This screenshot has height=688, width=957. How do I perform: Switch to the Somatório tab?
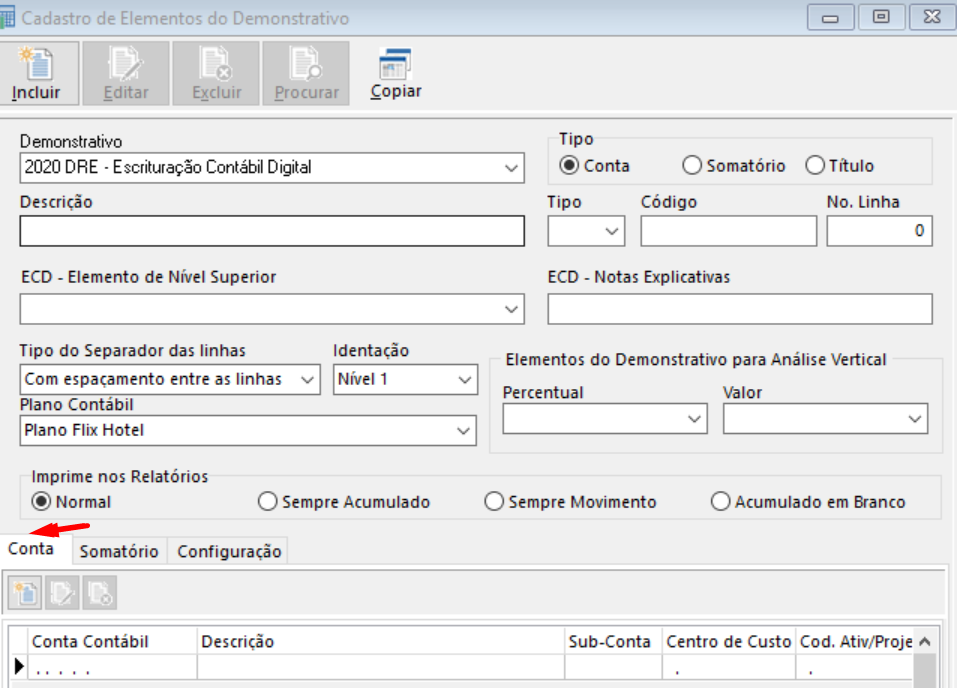click(119, 551)
